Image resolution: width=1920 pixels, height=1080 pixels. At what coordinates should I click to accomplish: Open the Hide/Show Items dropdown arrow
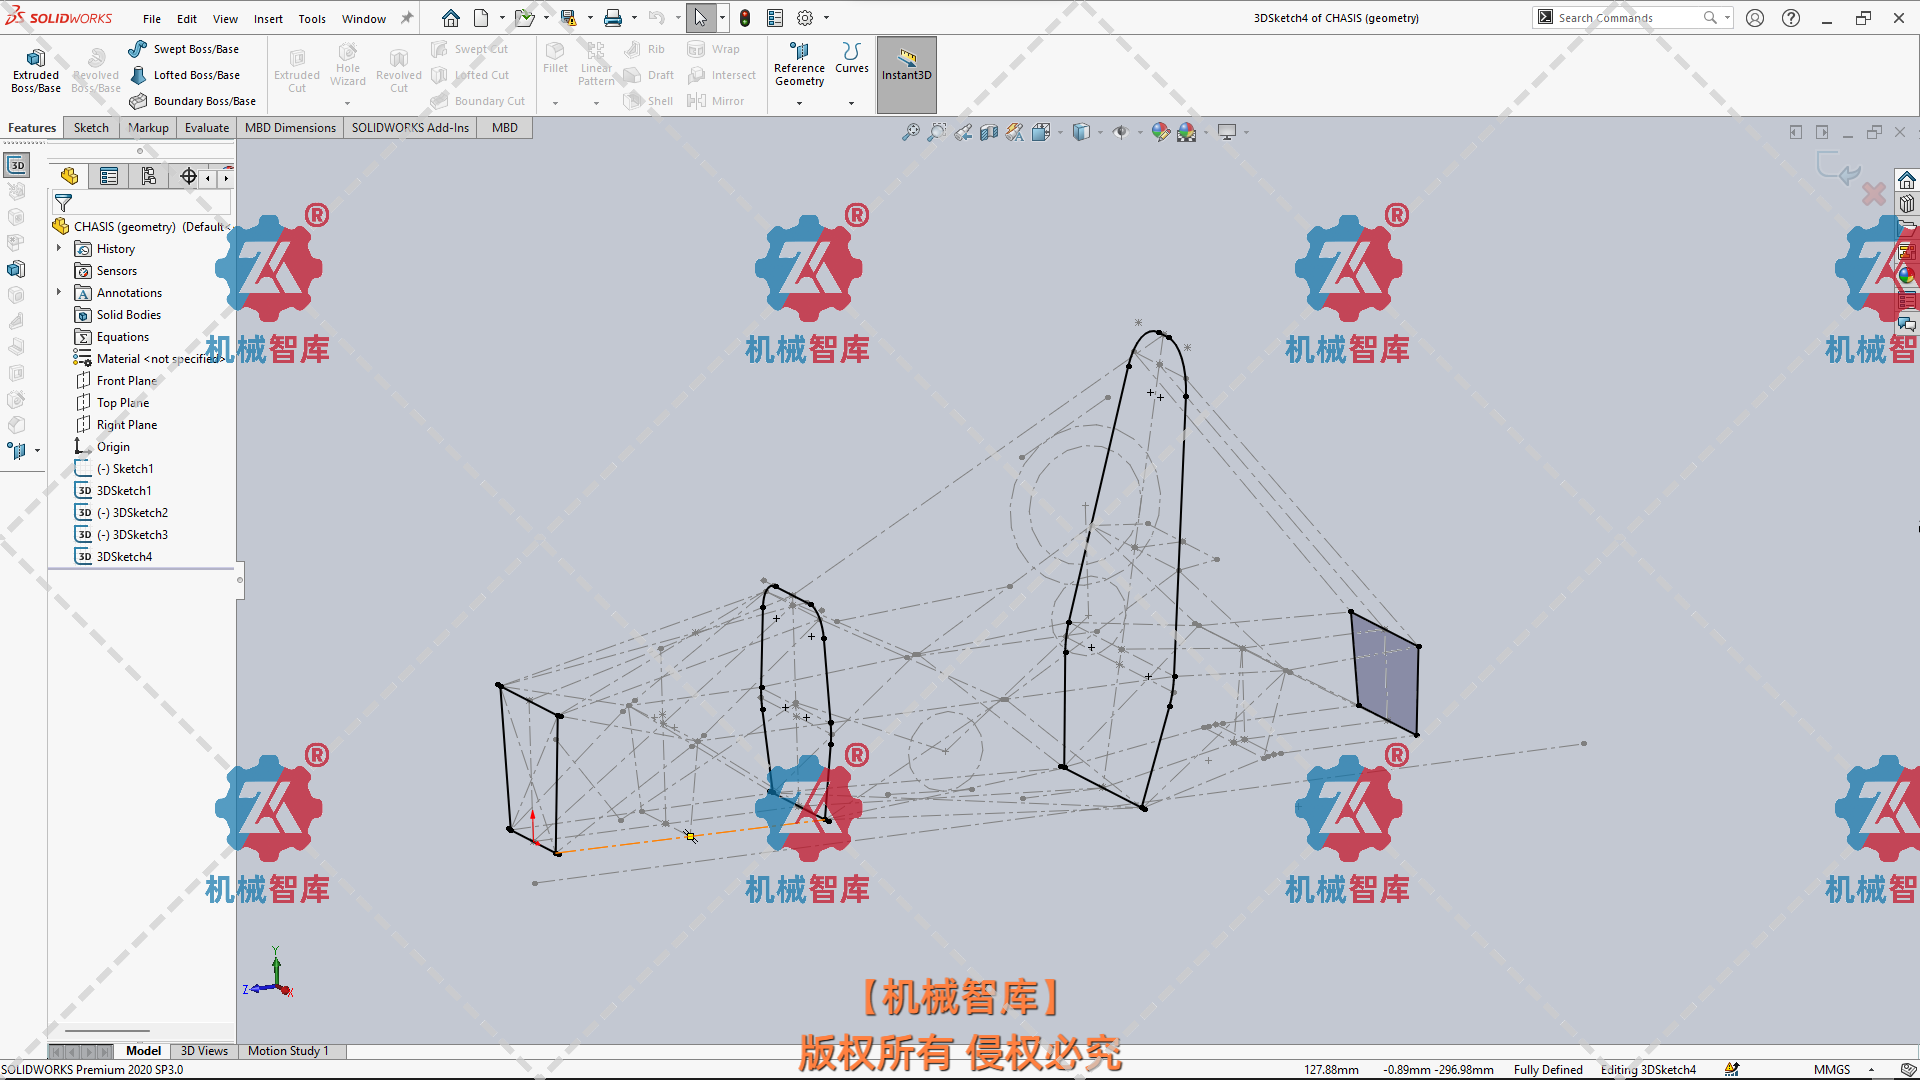coord(1140,132)
